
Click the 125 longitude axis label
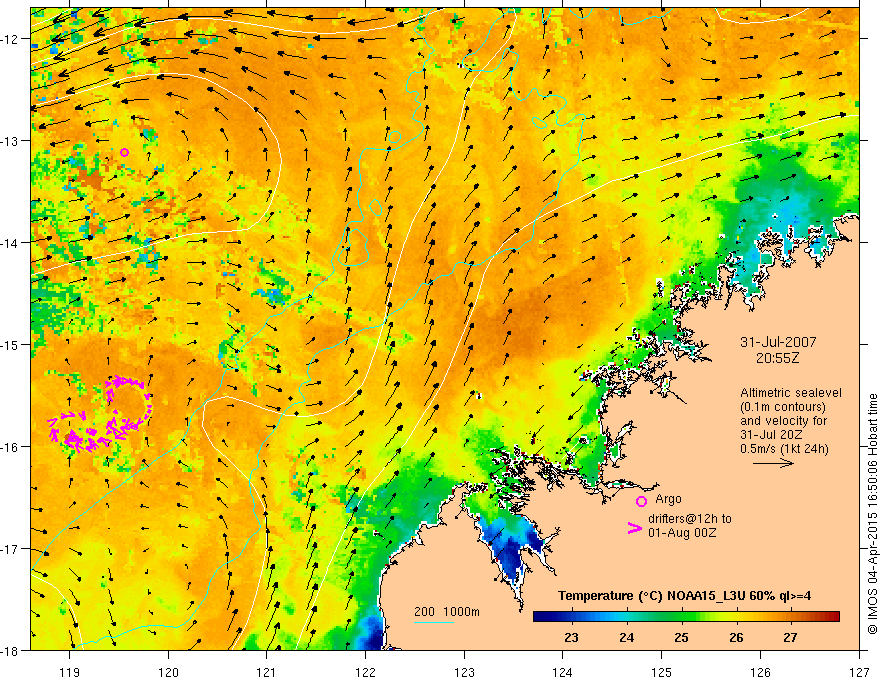coord(662,672)
